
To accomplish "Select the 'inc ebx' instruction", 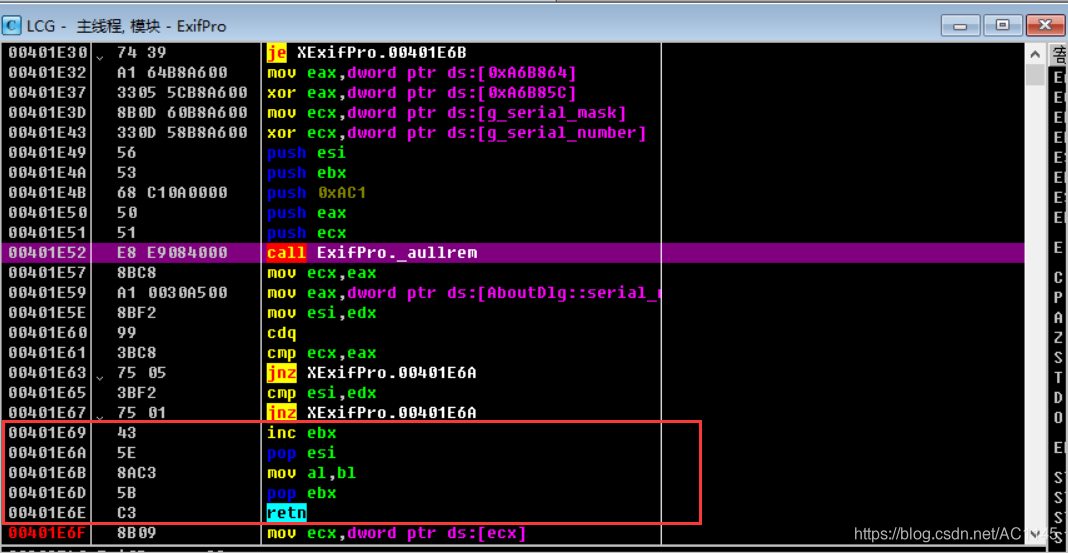I will pyautogui.click(x=302, y=433).
